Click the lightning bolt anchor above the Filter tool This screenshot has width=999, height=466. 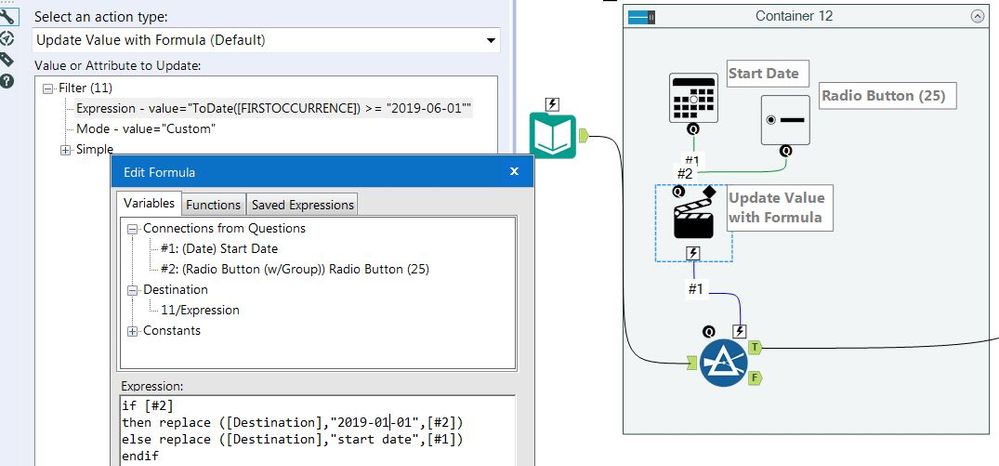click(739, 331)
